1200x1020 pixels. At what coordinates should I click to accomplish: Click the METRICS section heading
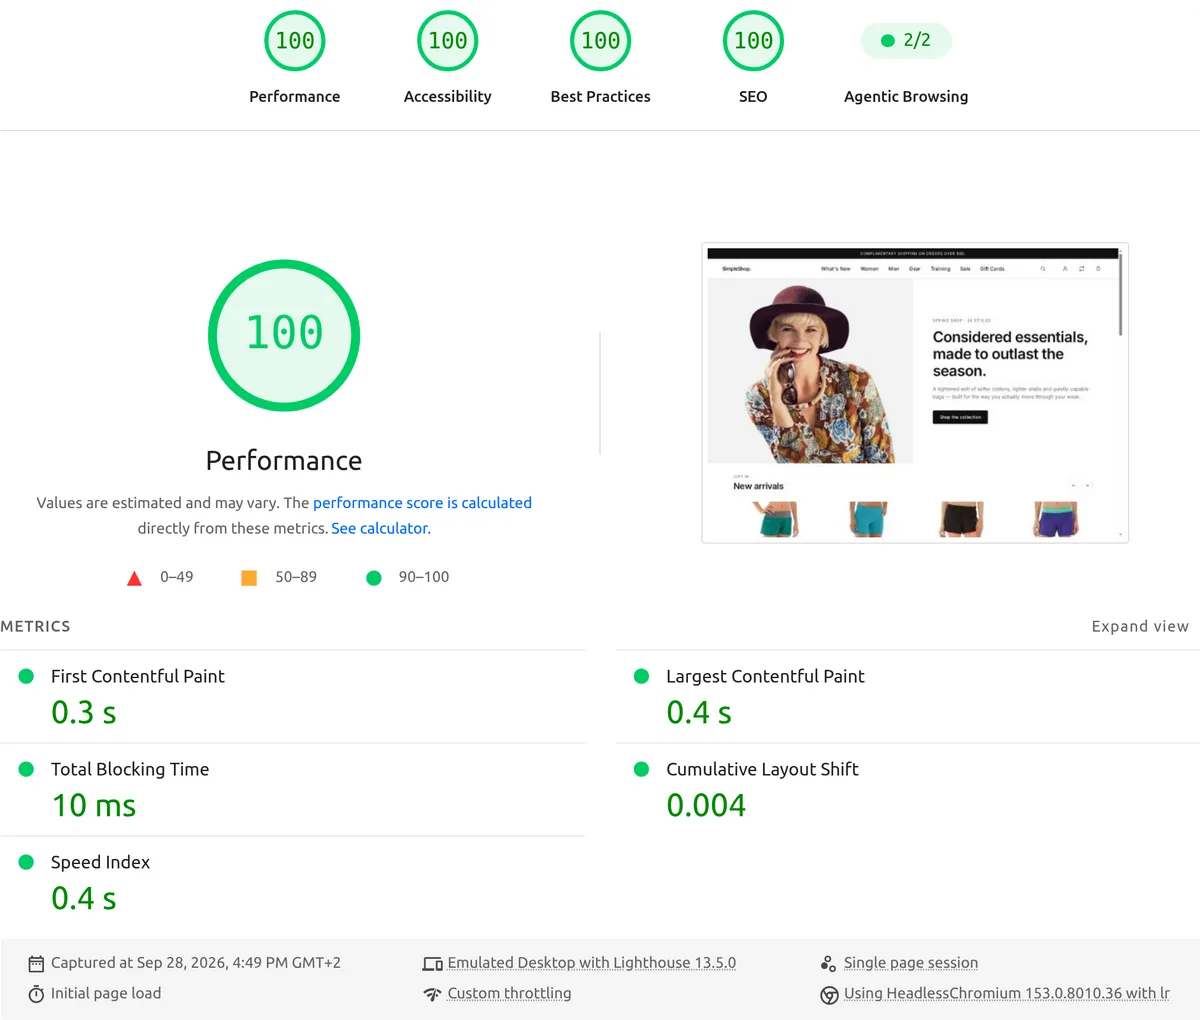click(35, 626)
